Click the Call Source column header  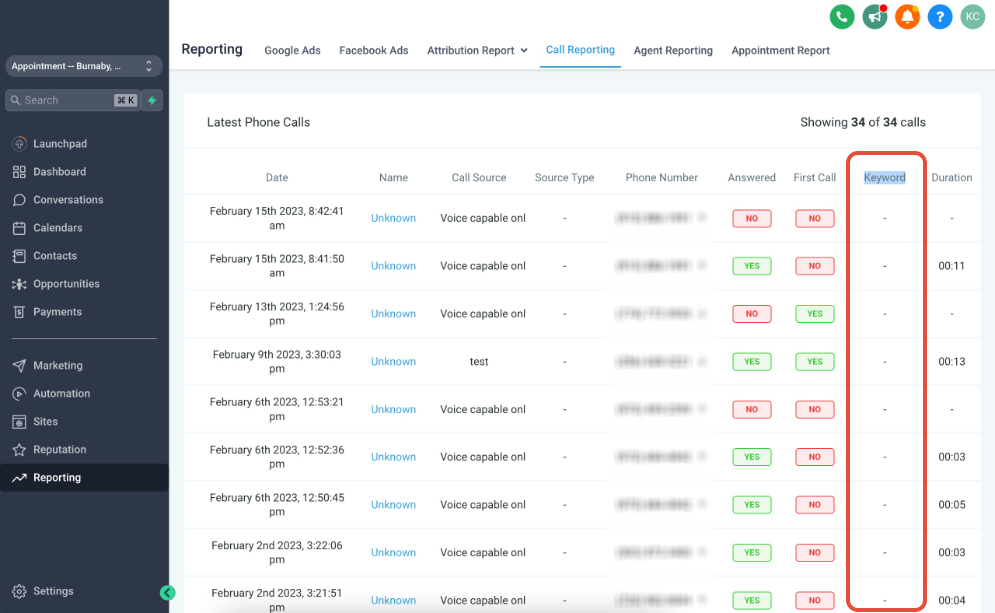[478, 178]
